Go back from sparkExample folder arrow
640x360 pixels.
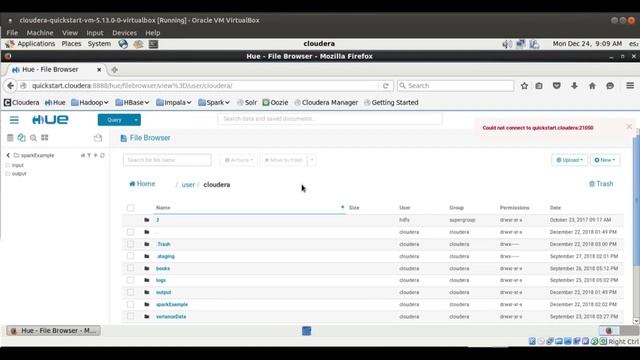click(x=8, y=155)
